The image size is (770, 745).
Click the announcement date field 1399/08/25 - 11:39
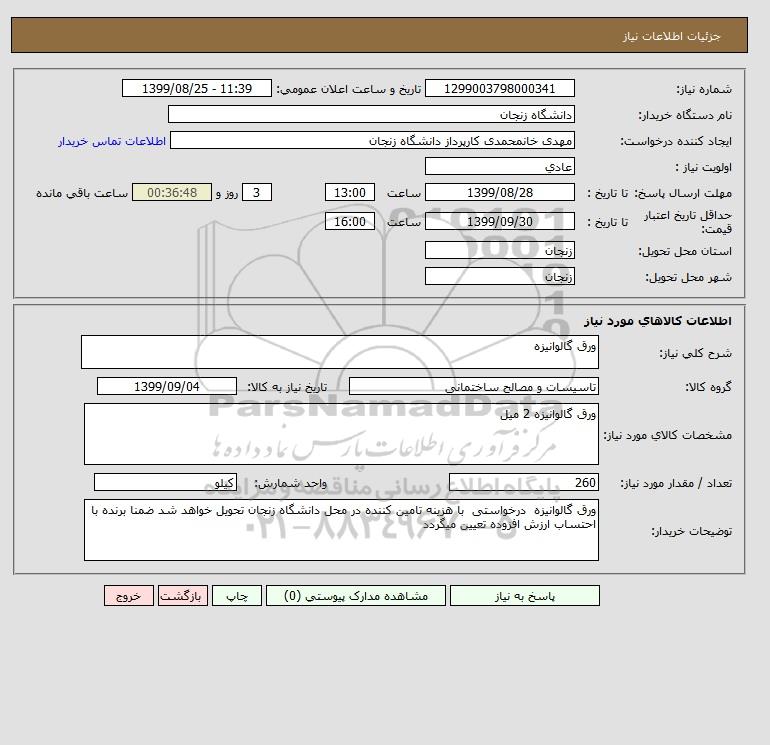click(196, 88)
